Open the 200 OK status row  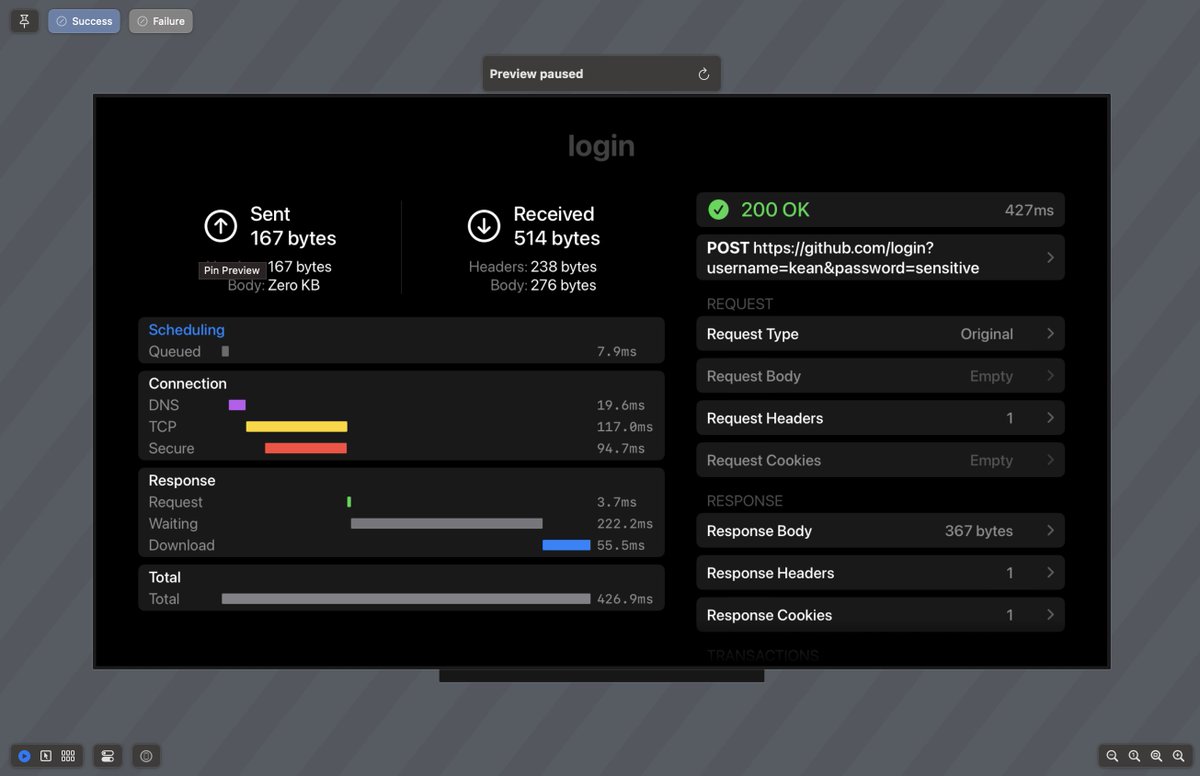[x=880, y=210]
